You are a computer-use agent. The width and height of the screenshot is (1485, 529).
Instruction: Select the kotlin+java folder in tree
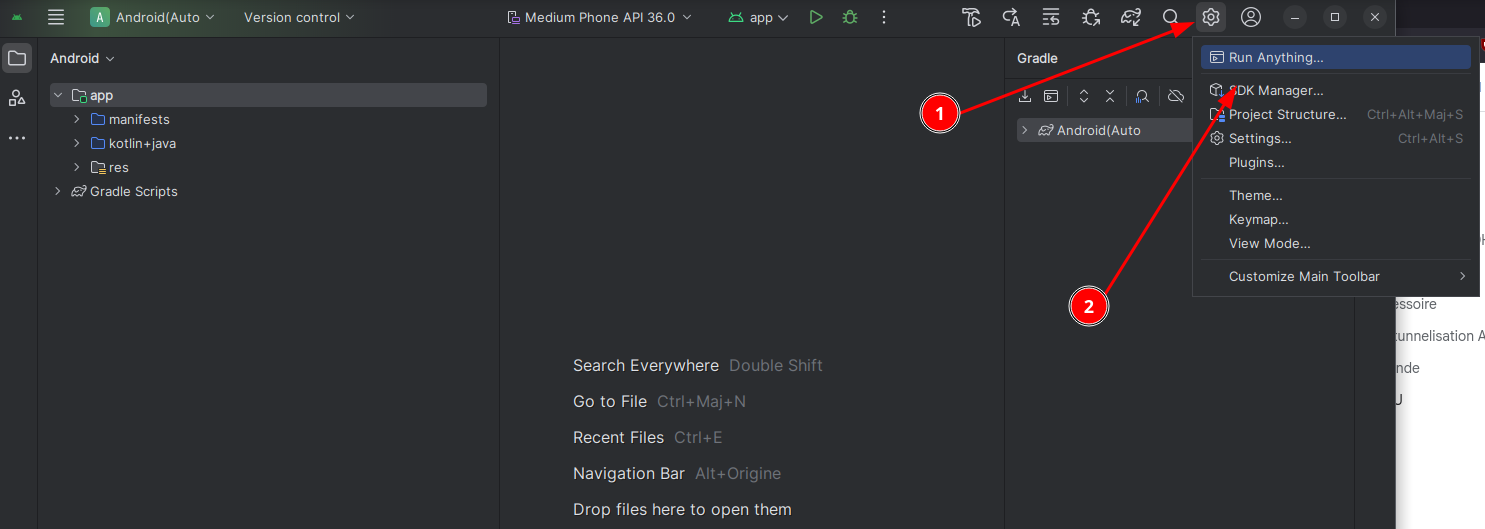pos(142,143)
